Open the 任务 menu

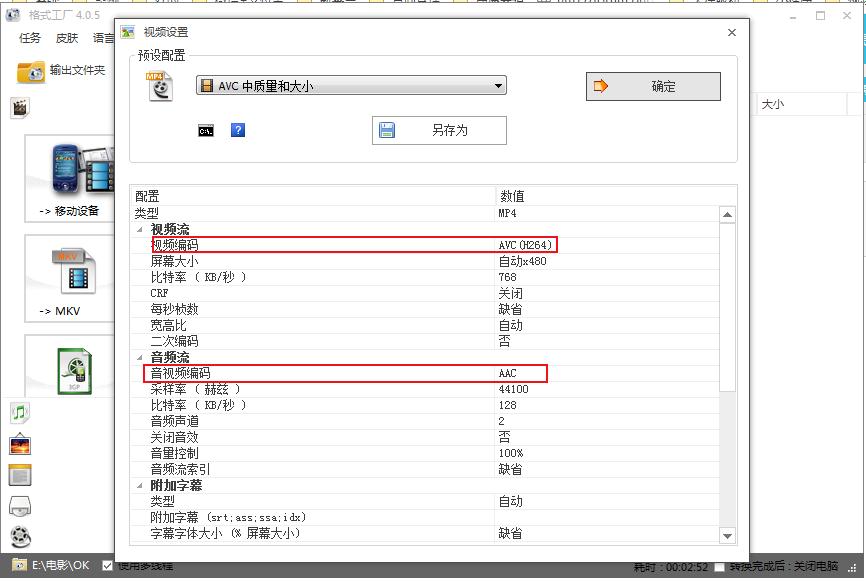coord(30,38)
